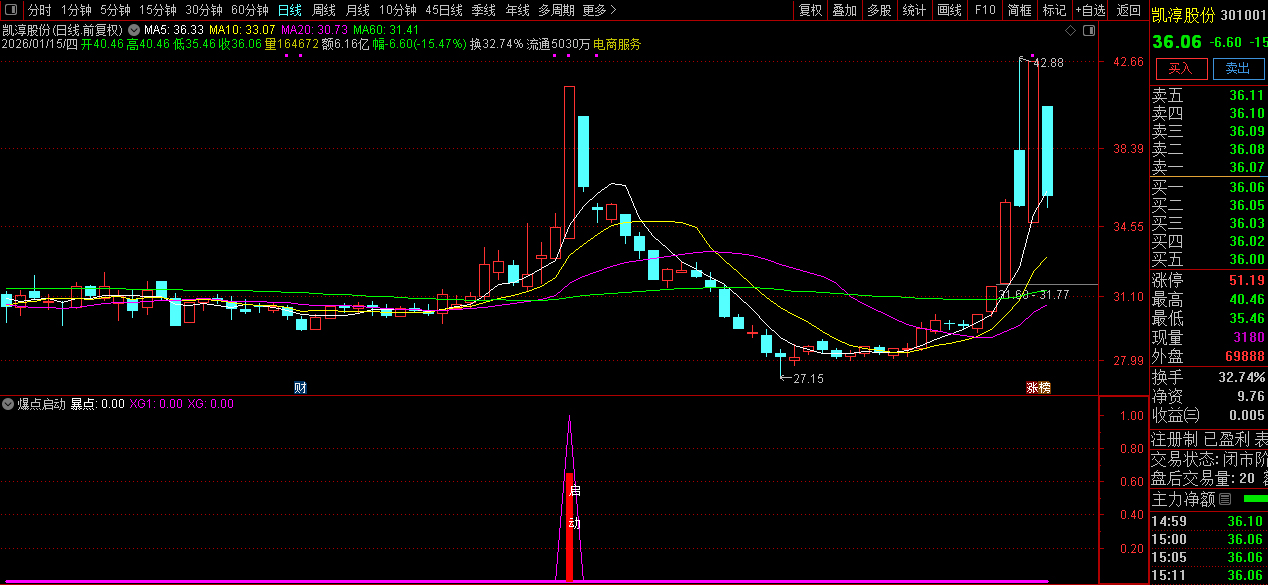Open 多周期 multi-period view
Image resolution: width=1268 pixels, height=585 pixels.
[x=556, y=10]
